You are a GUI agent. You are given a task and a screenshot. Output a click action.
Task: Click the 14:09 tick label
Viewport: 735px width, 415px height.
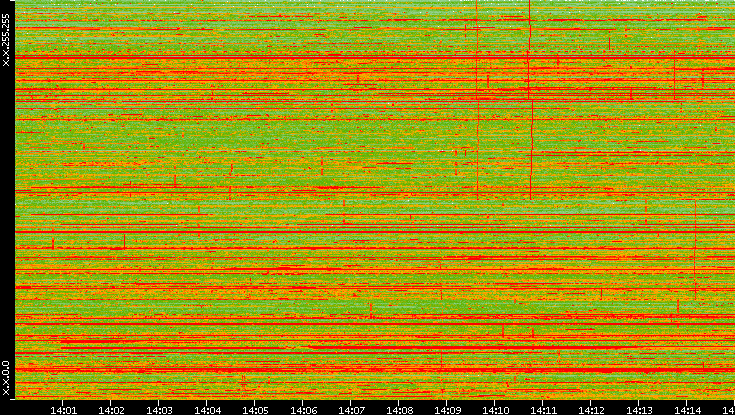point(447,410)
